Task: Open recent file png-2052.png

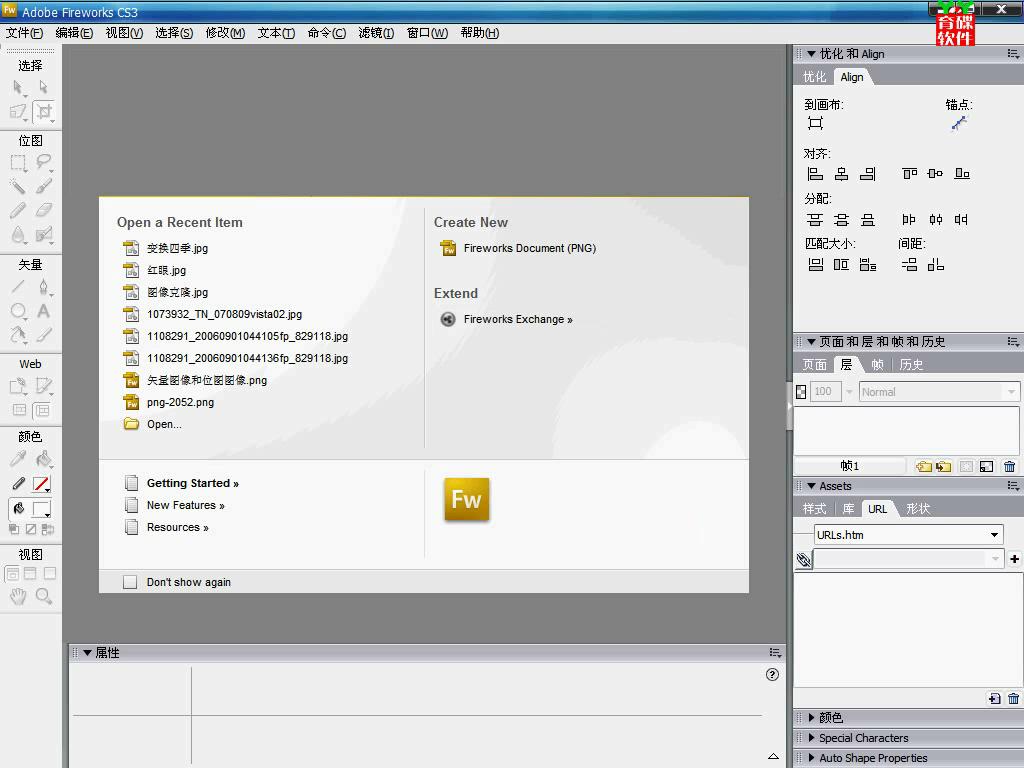Action: click(x=180, y=402)
